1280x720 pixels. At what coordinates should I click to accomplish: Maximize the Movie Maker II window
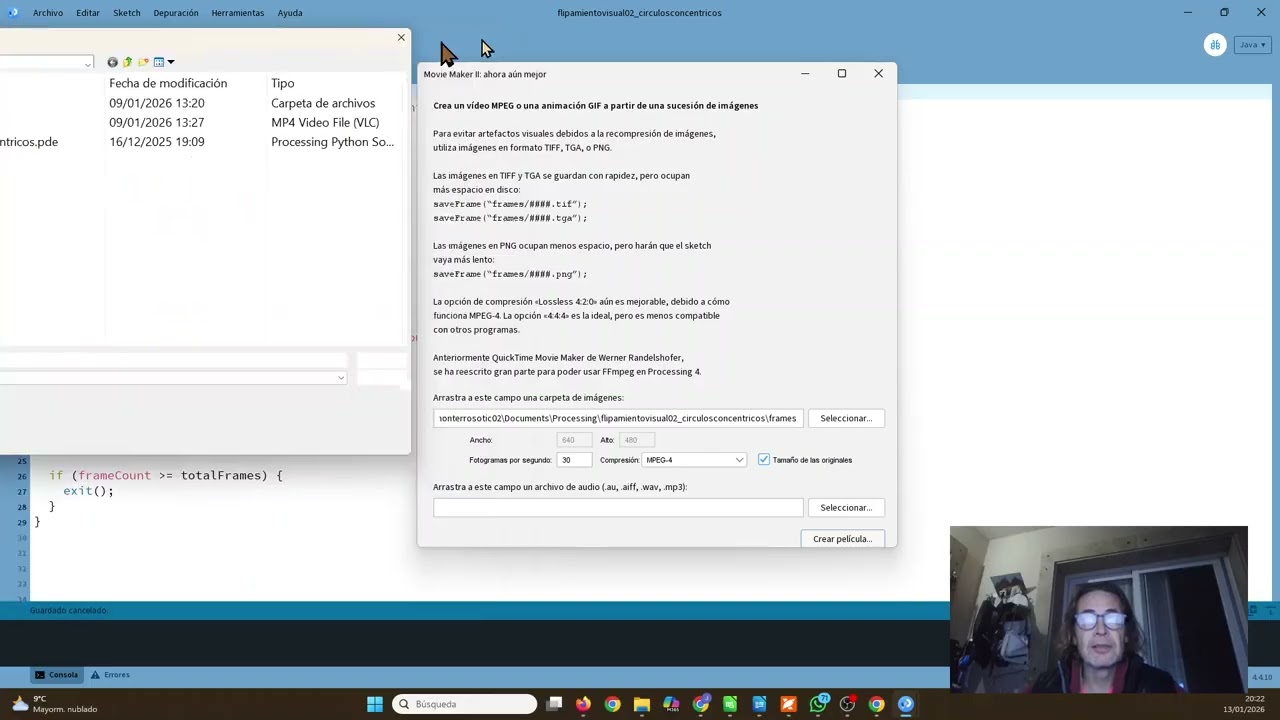click(x=842, y=73)
